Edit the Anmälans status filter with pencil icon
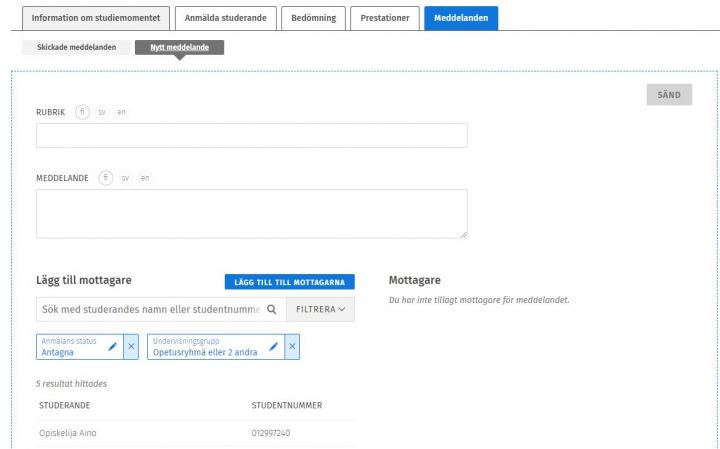This screenshot has height=449, width=720. click(x=113, y=346)
